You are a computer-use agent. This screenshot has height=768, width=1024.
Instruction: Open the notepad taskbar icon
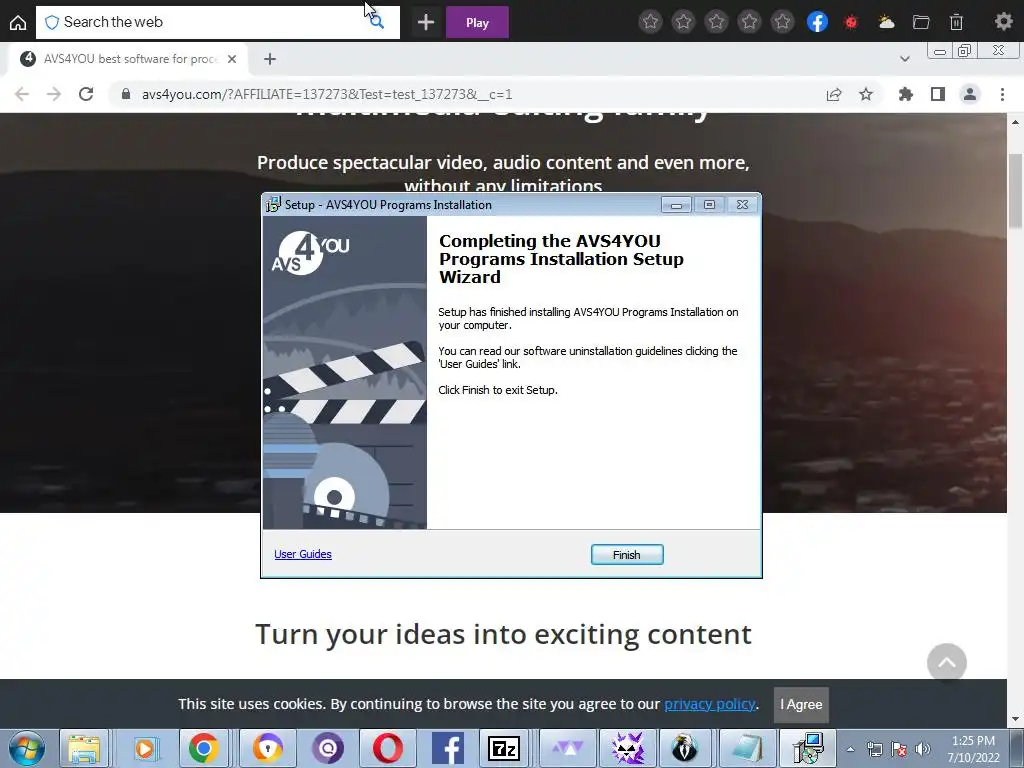[x=746, y=748]
